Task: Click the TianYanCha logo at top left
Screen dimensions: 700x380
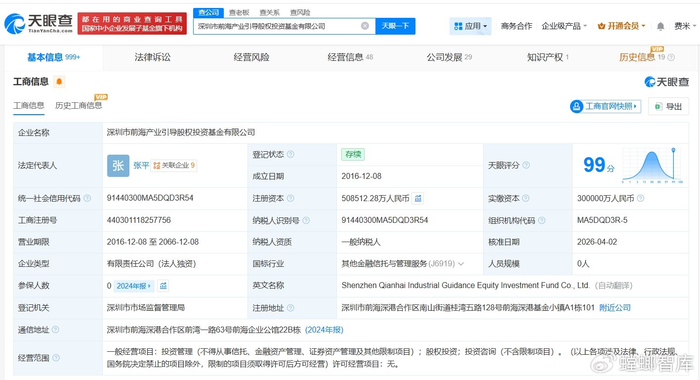Action: pos(38,23)
